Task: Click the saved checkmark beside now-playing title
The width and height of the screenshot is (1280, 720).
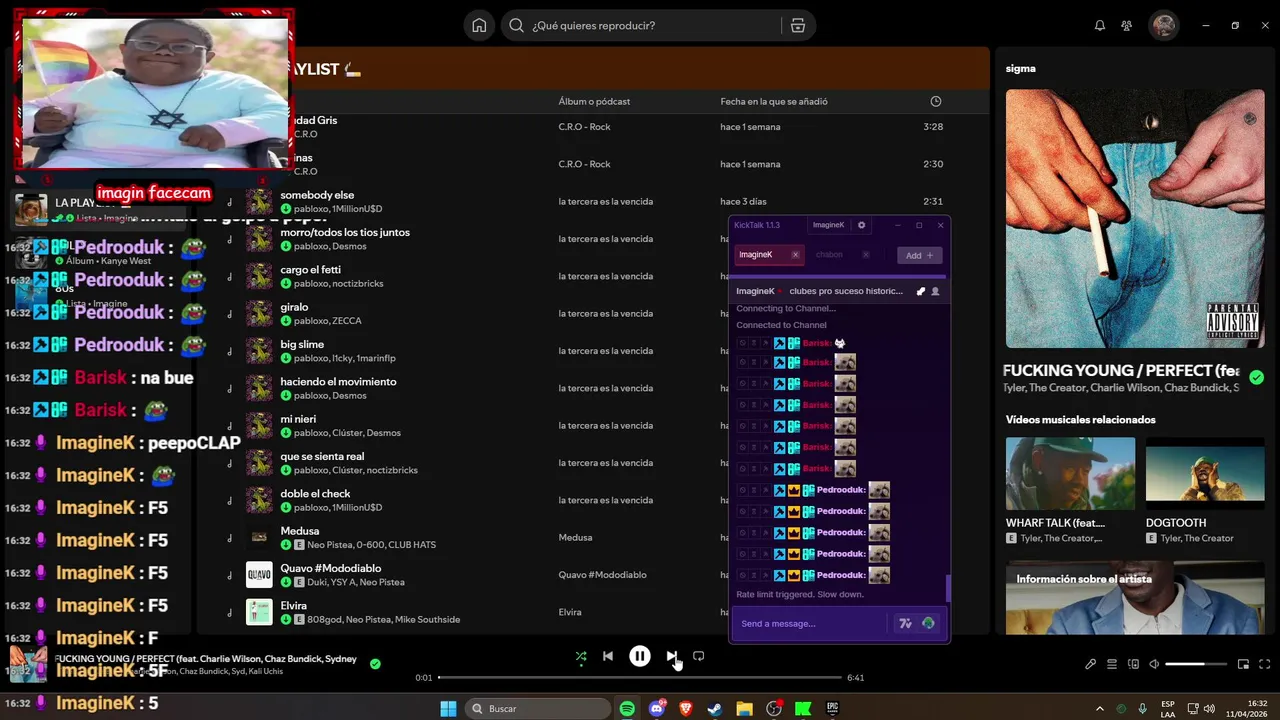Action: [375, 663]
